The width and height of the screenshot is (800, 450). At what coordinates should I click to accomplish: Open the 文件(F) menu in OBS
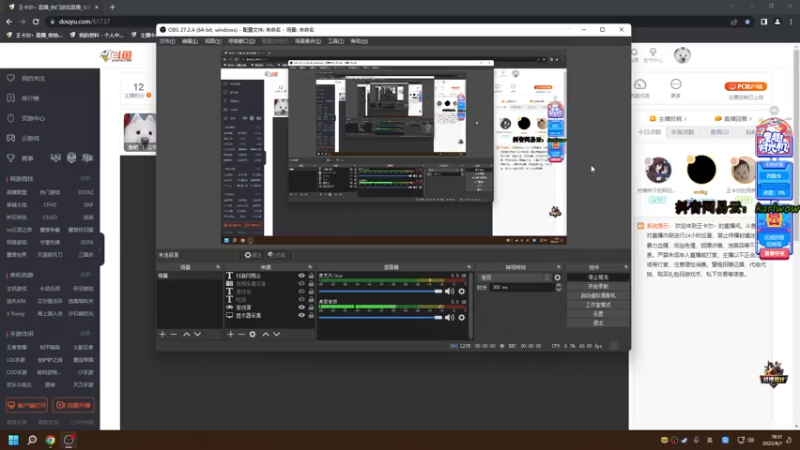(167, 41)
